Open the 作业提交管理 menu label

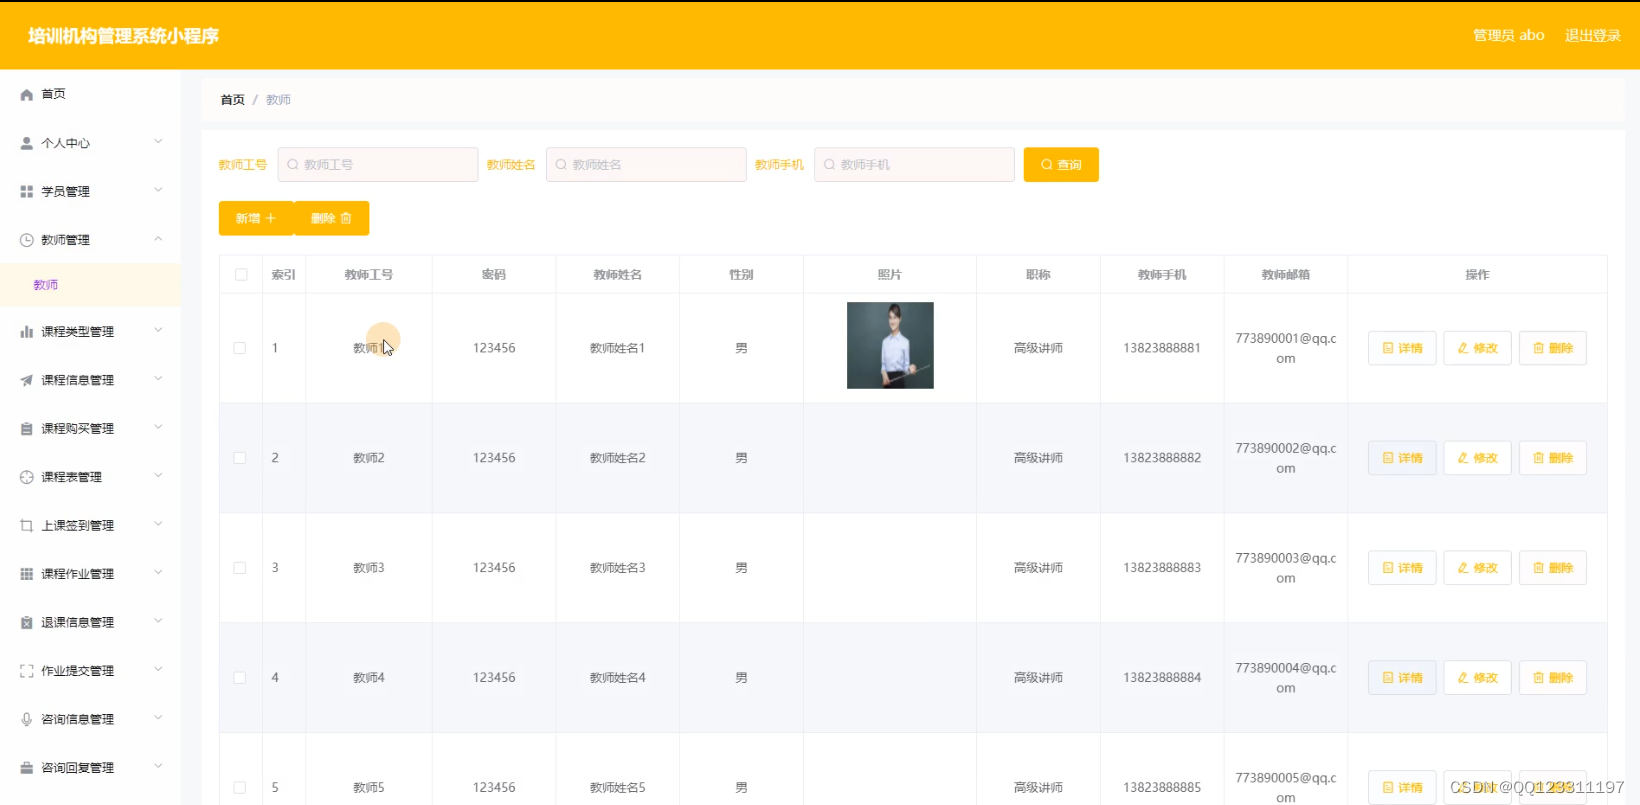coord(78,671)
